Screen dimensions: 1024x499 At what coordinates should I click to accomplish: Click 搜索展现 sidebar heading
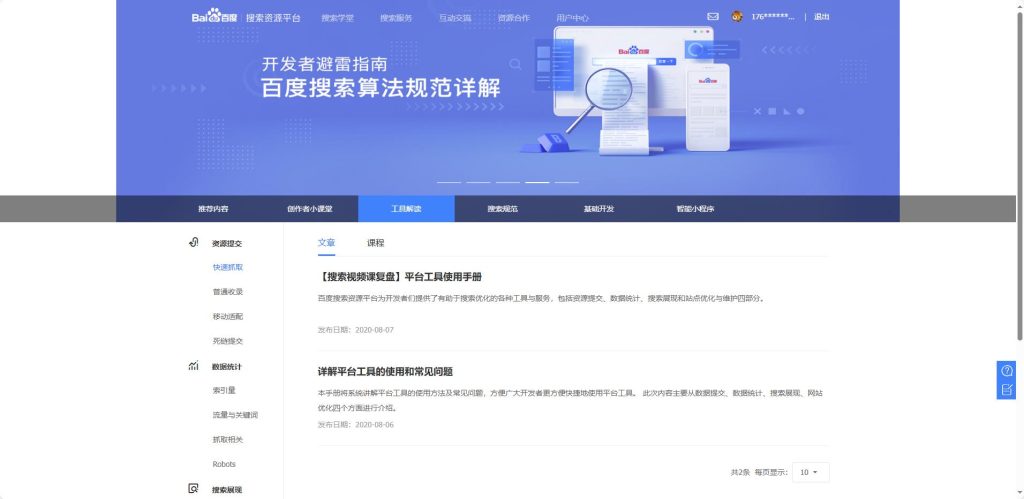tap(227, 489)
